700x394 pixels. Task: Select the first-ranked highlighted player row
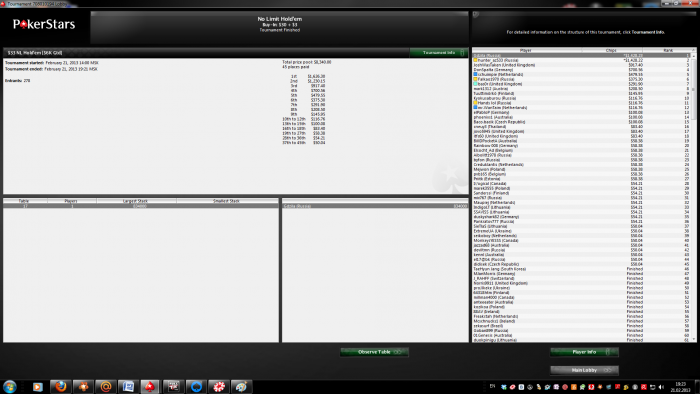[581, 56]
